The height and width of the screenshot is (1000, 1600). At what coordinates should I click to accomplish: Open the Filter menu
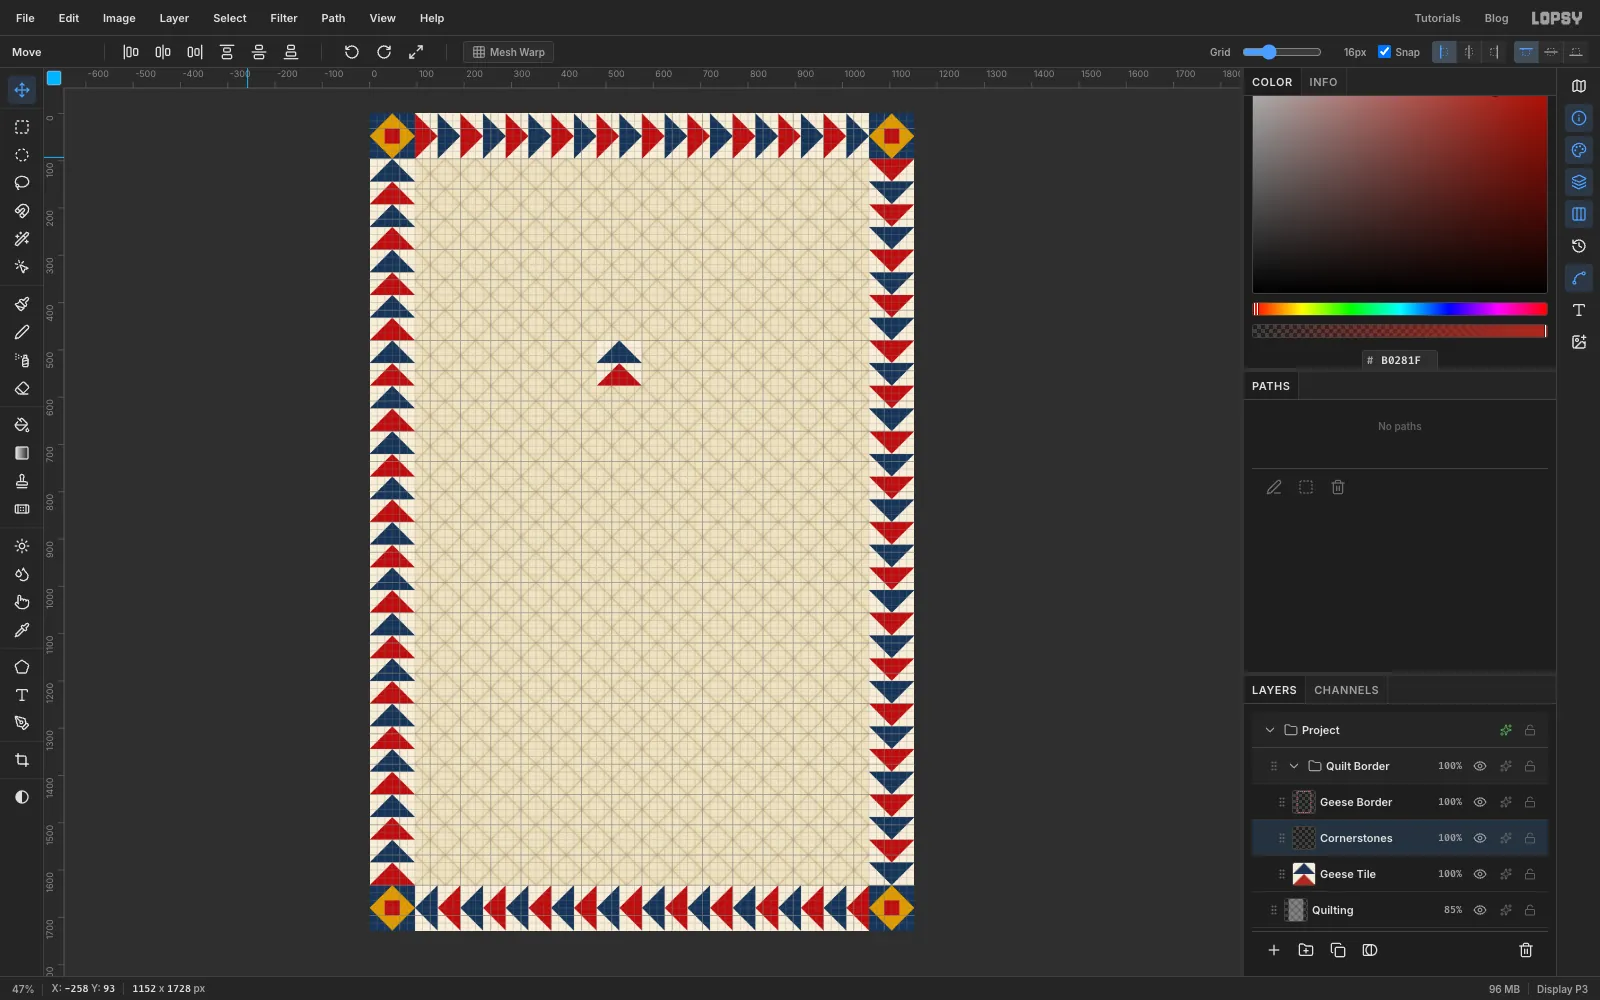(284, 18)
